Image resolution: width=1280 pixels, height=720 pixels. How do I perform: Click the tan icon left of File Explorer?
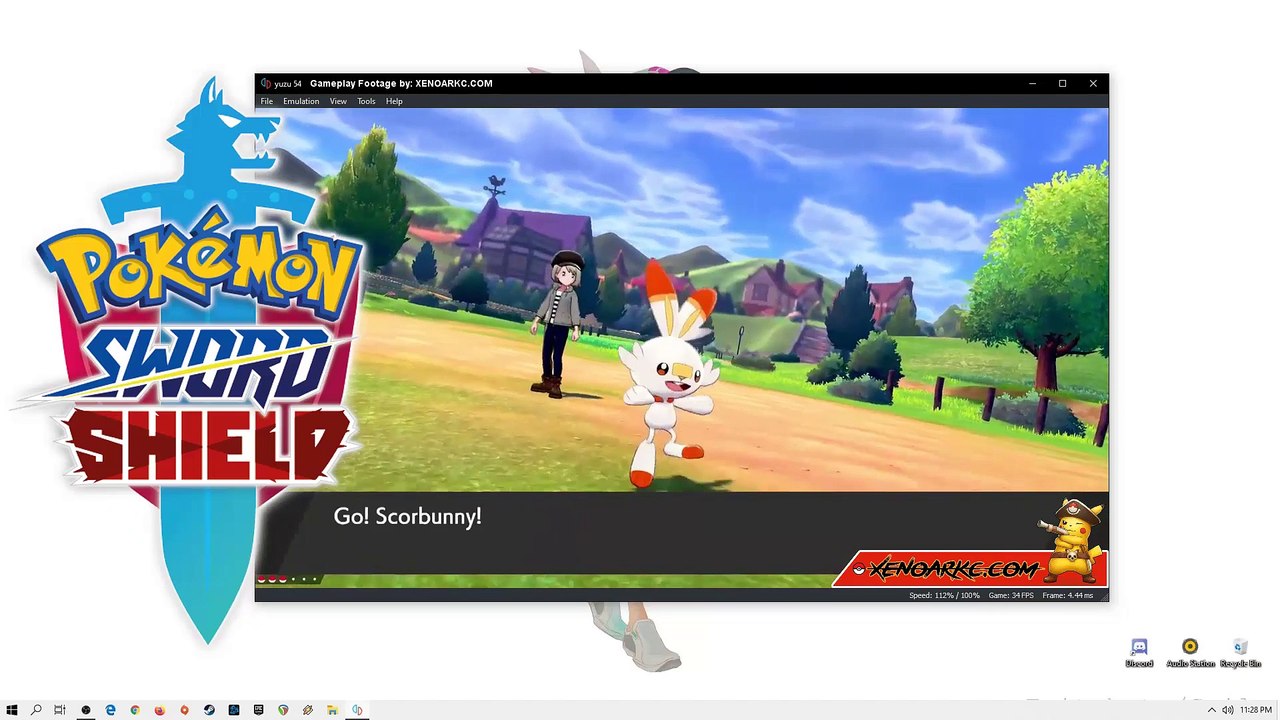308,710
